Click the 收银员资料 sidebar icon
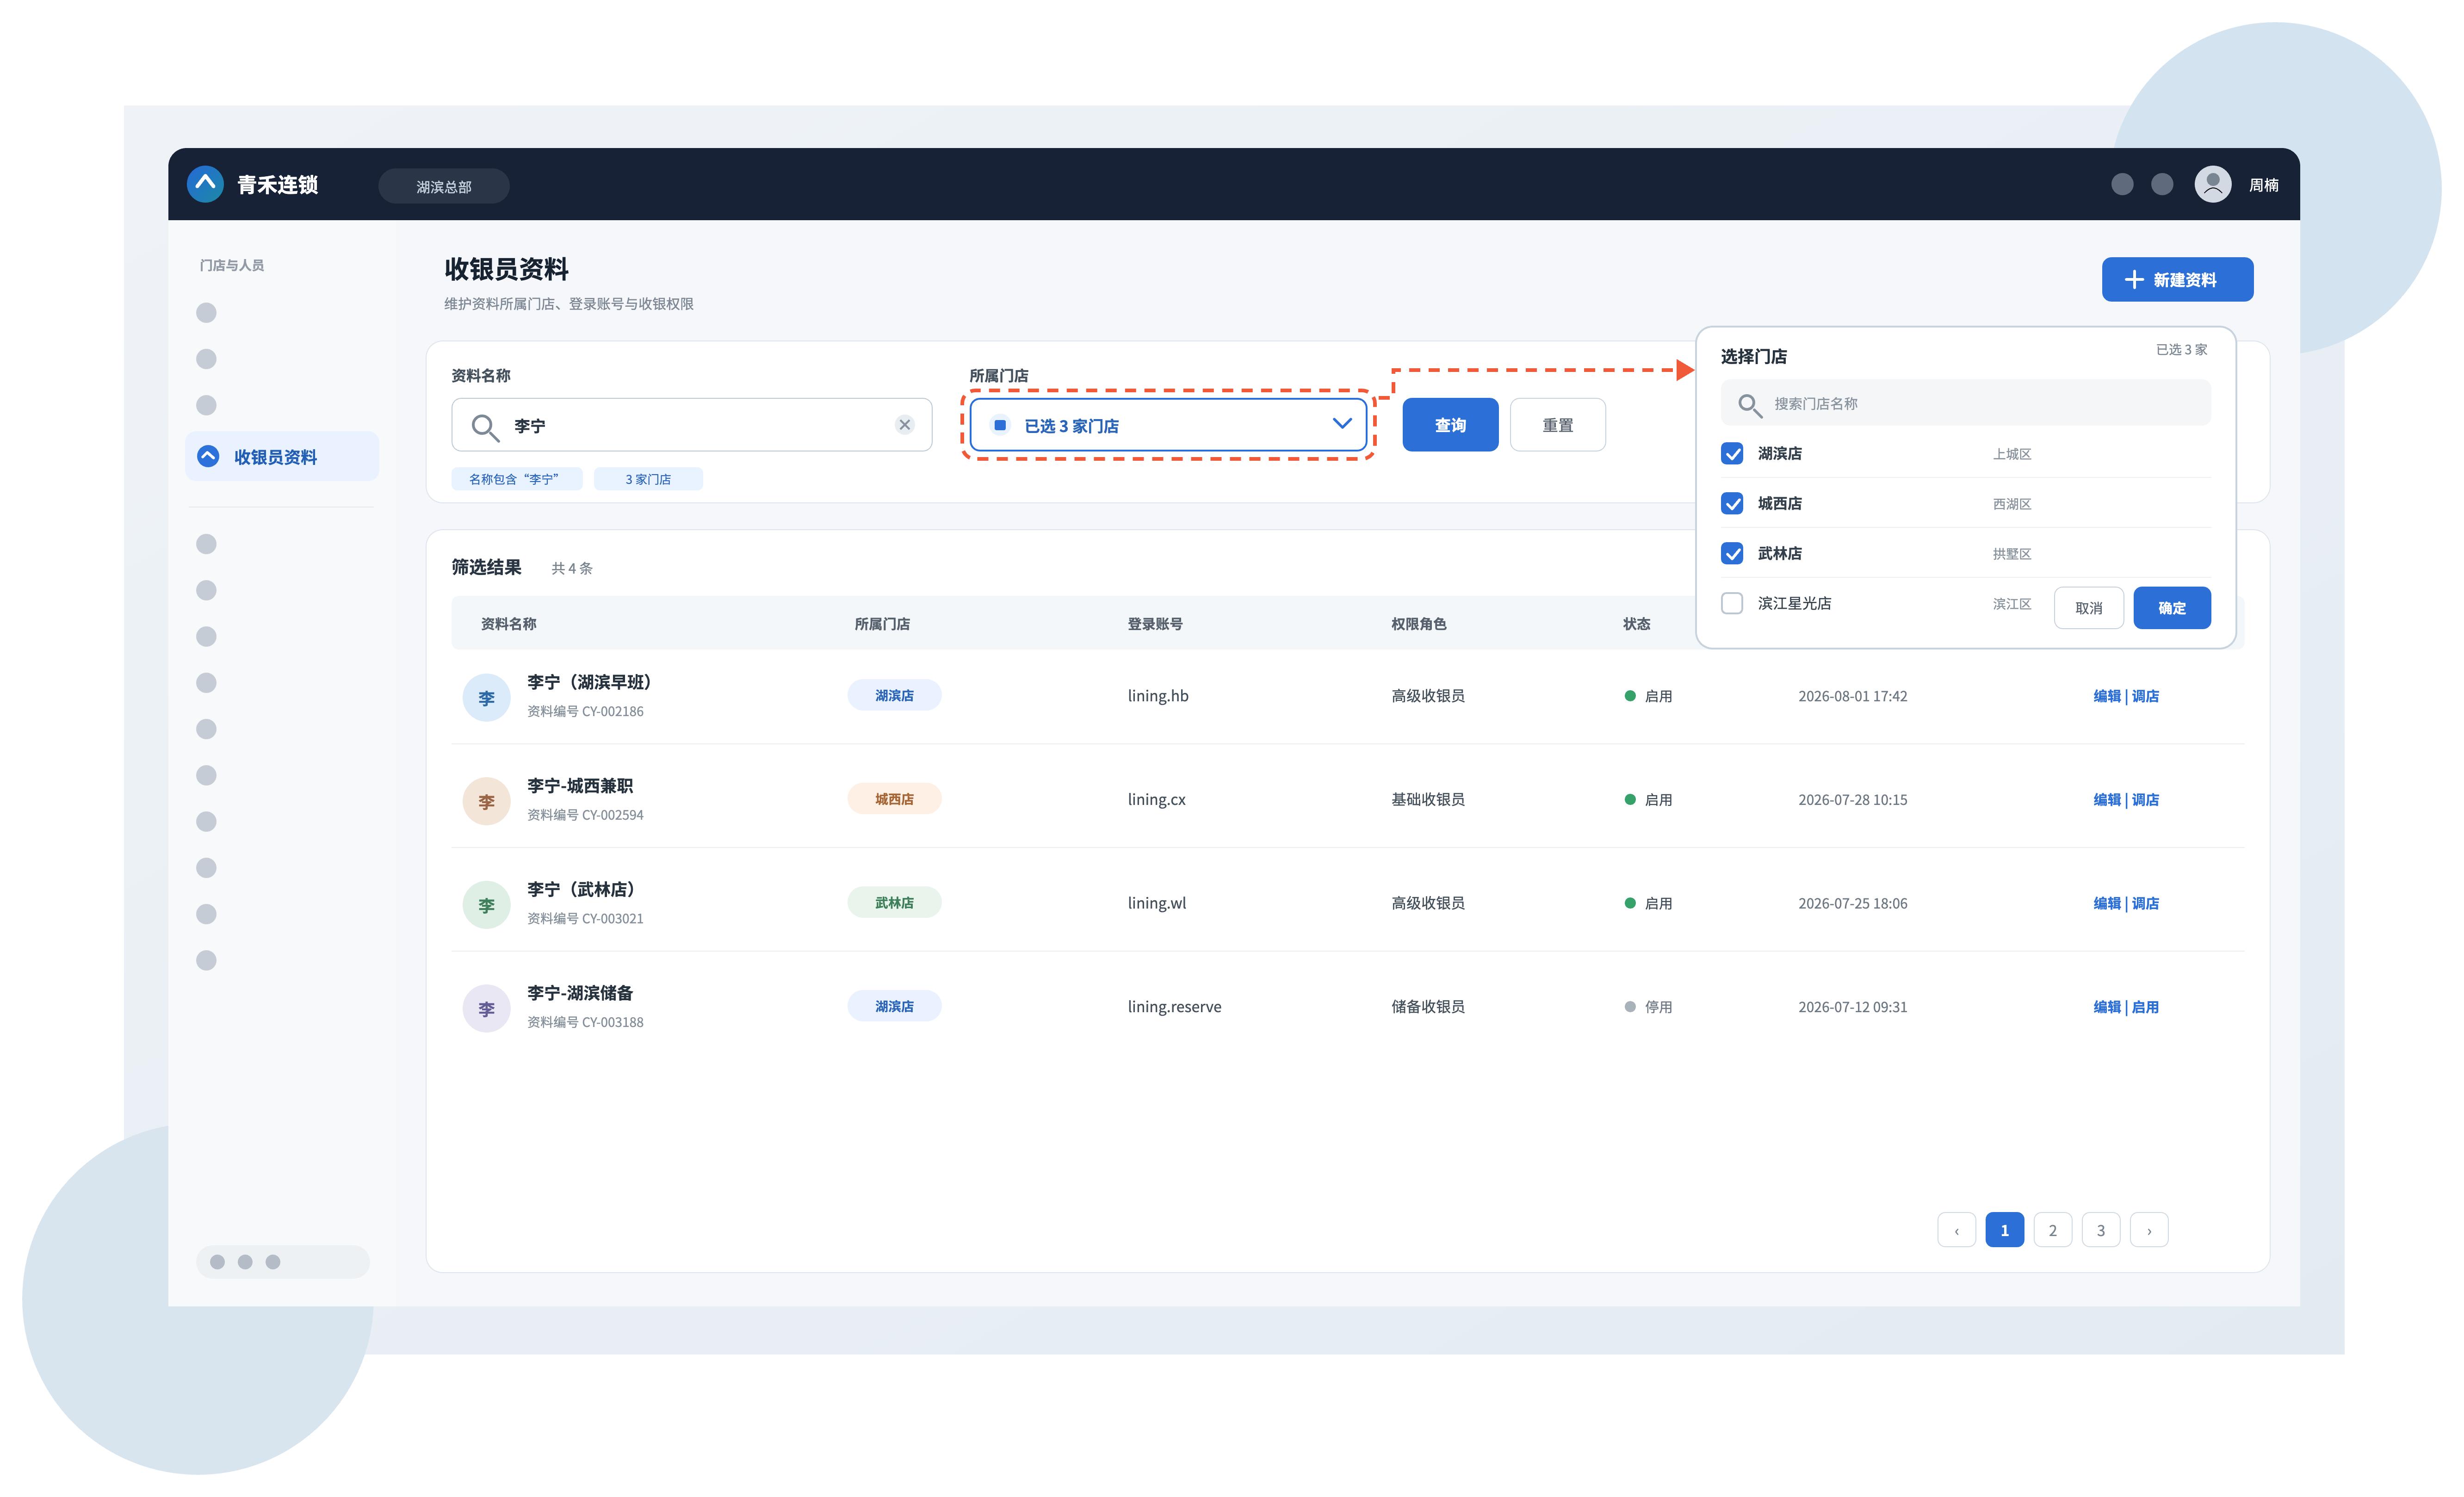2464x1497 pixels. coord(208,456)
